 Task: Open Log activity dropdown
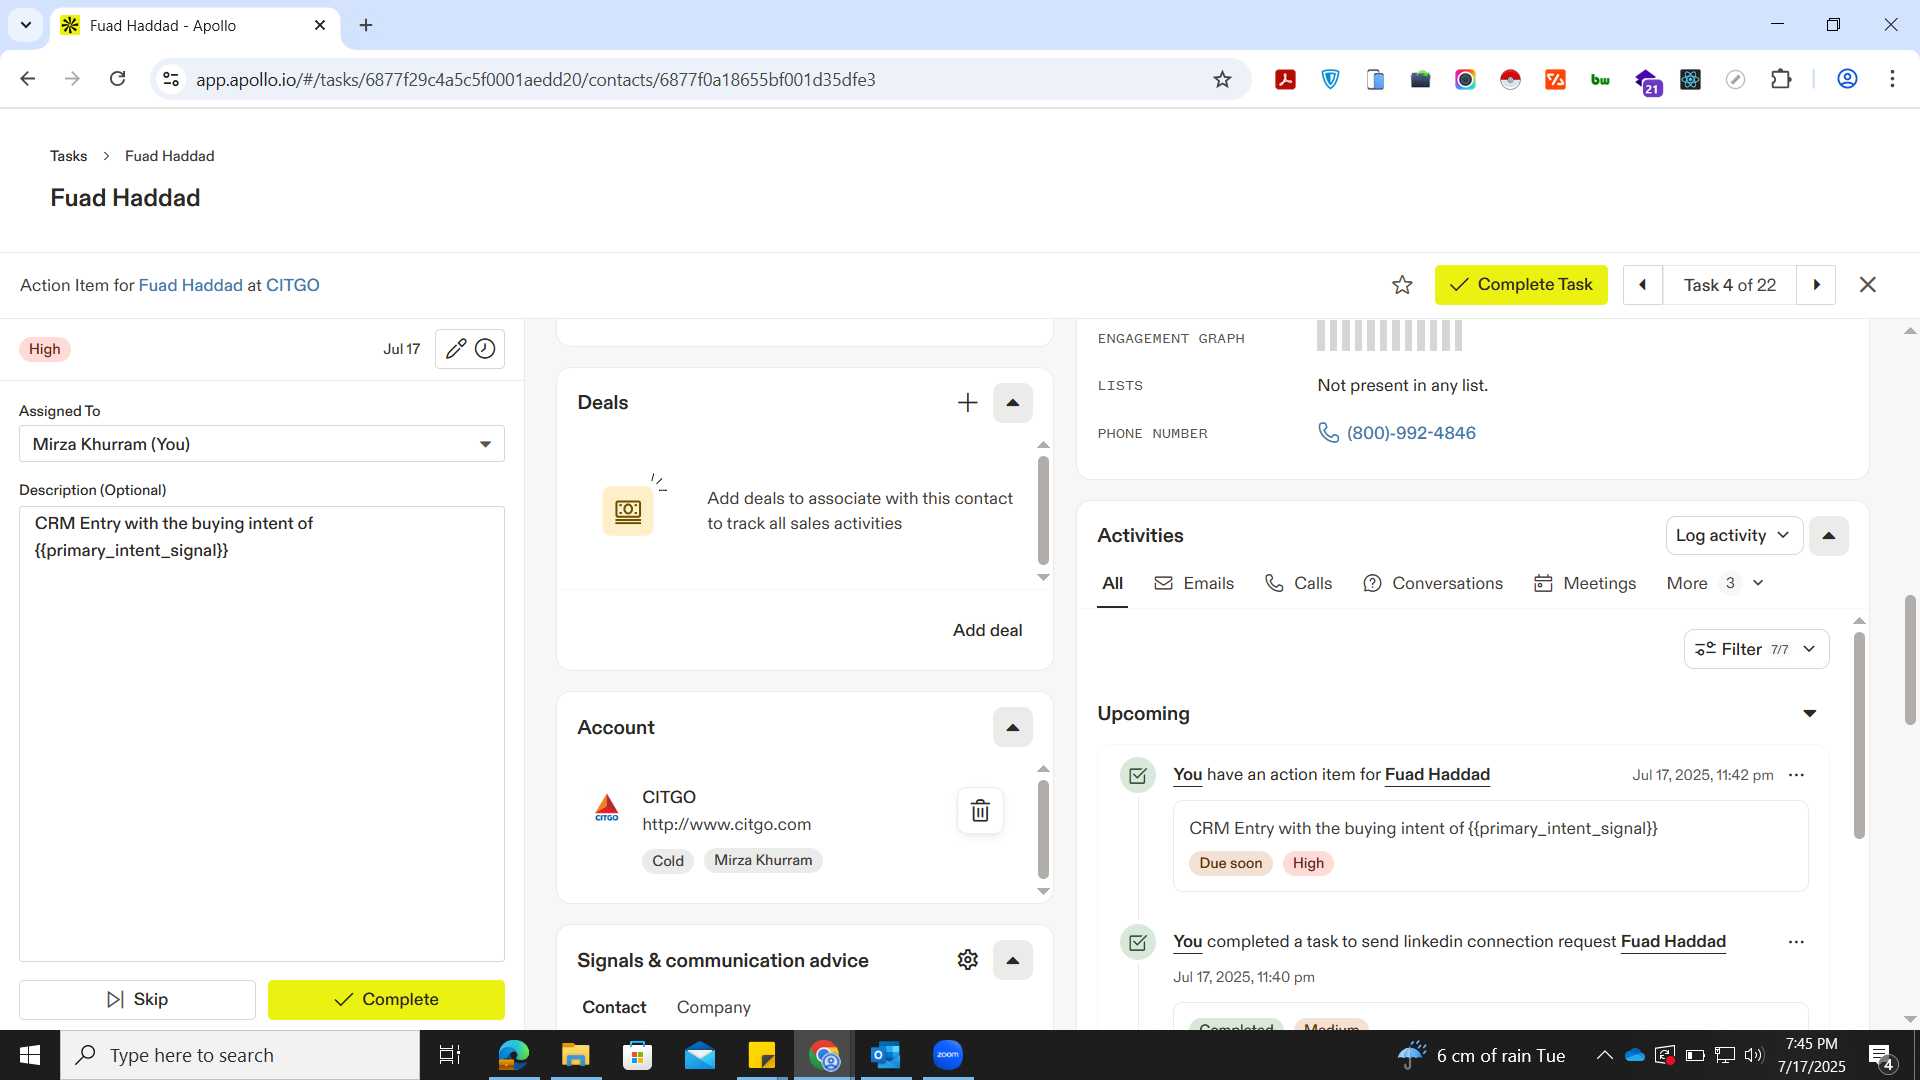click(x=1733, y=536)
